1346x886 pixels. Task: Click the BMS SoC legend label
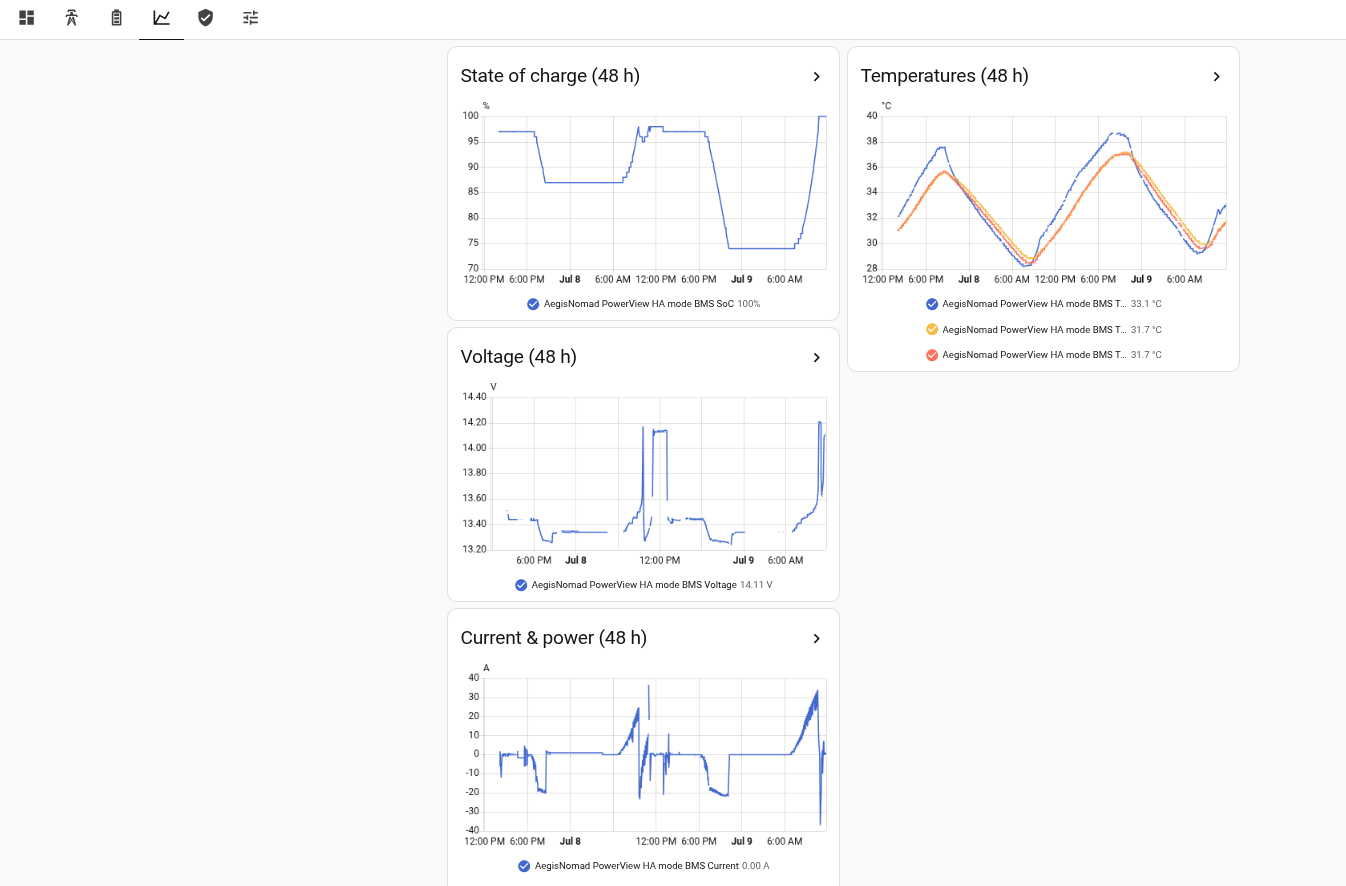tap(639, 304)
